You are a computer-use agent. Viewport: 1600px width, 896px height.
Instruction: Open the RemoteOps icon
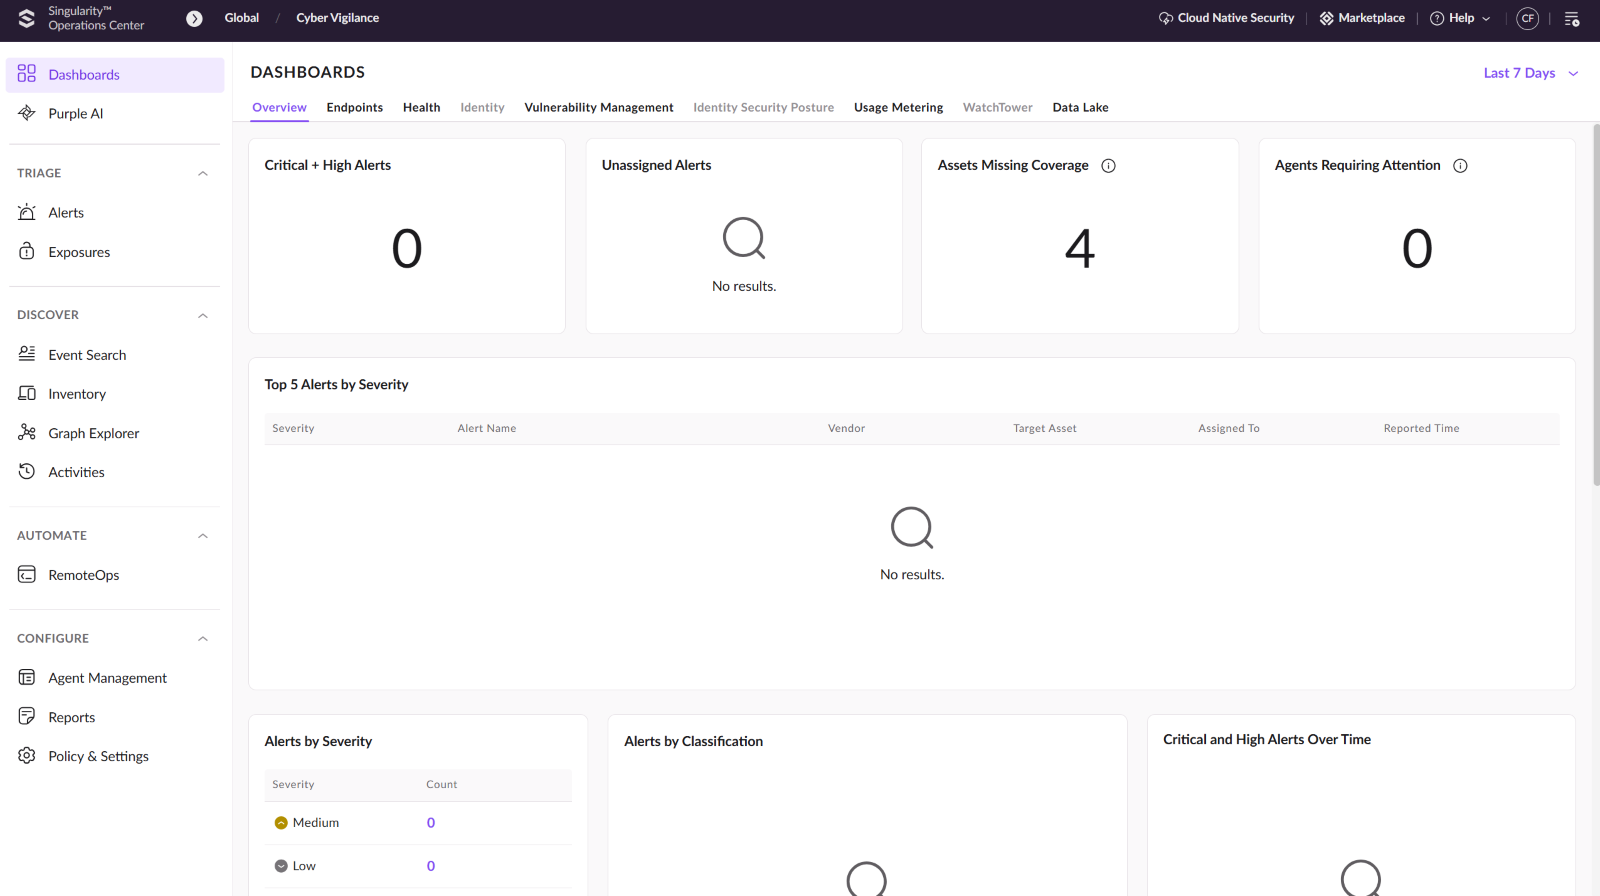click(27, 574)
